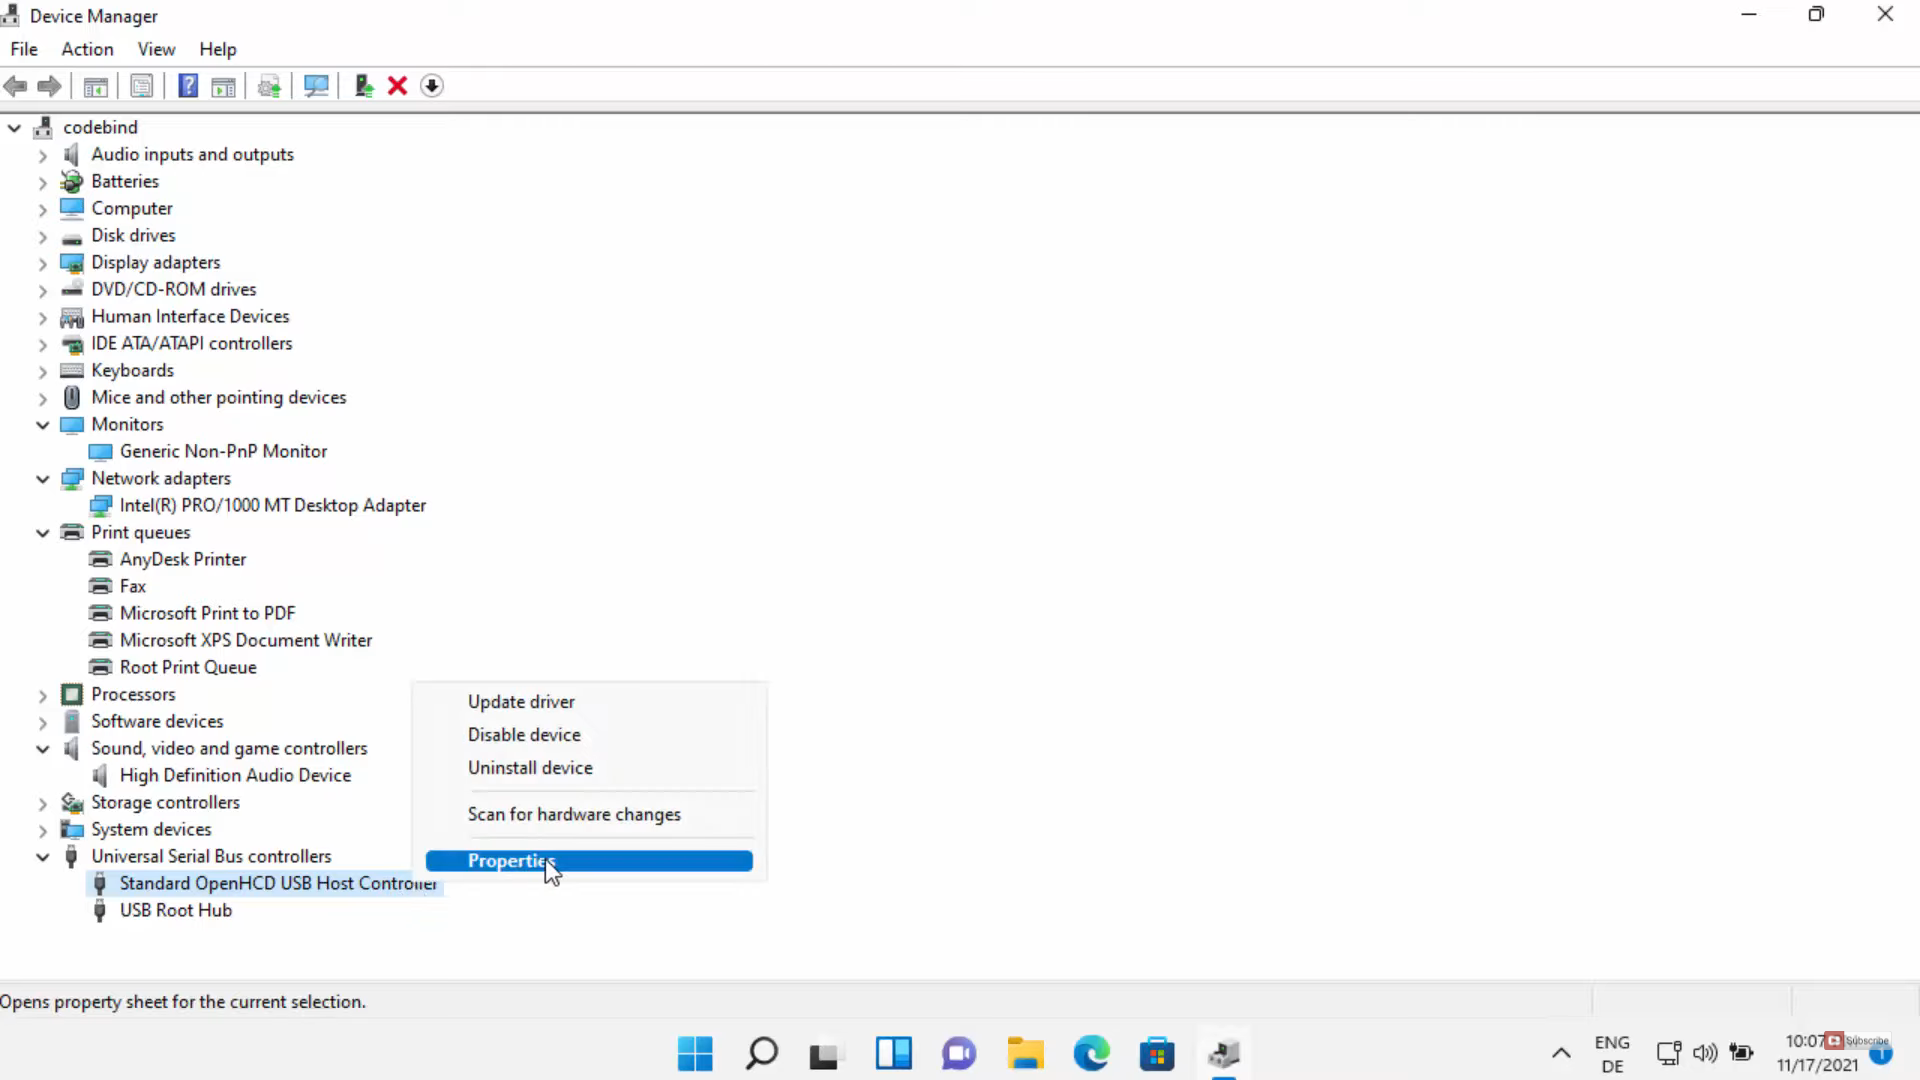Collapse the Monitors node

(42, 425)
